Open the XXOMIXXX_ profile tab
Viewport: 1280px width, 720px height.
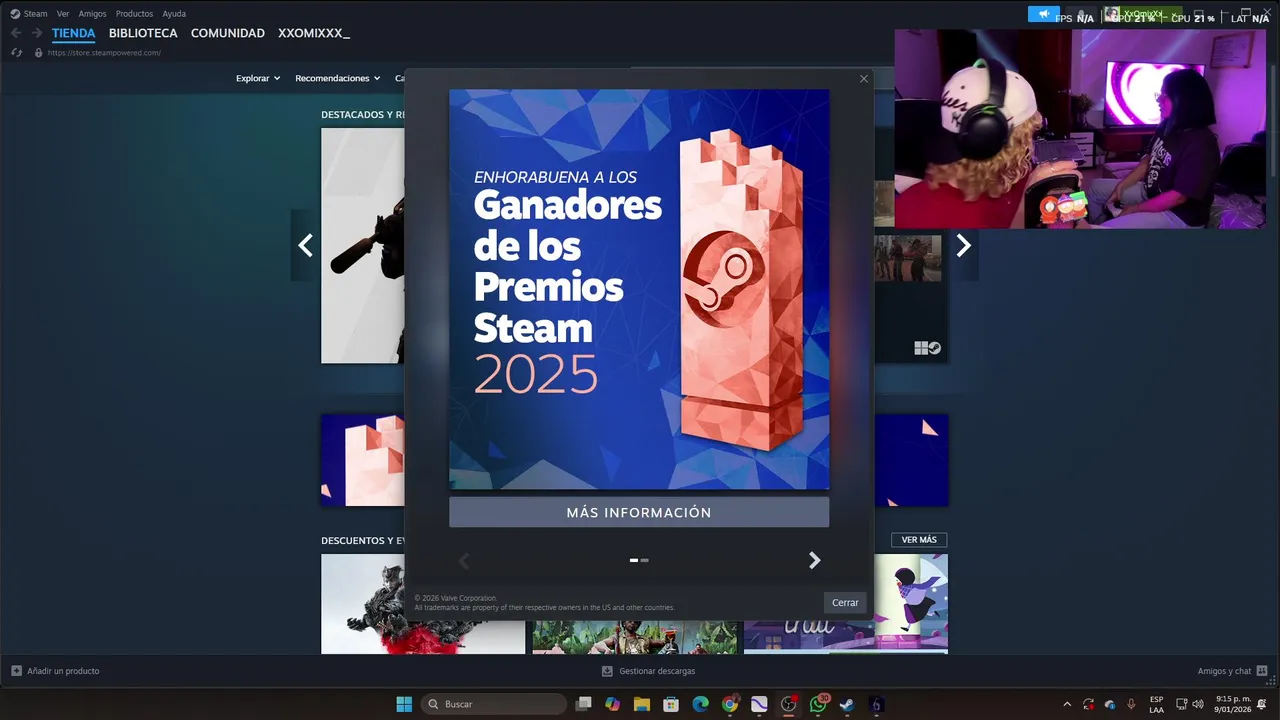pyautogui.click(x=314, y=33)
